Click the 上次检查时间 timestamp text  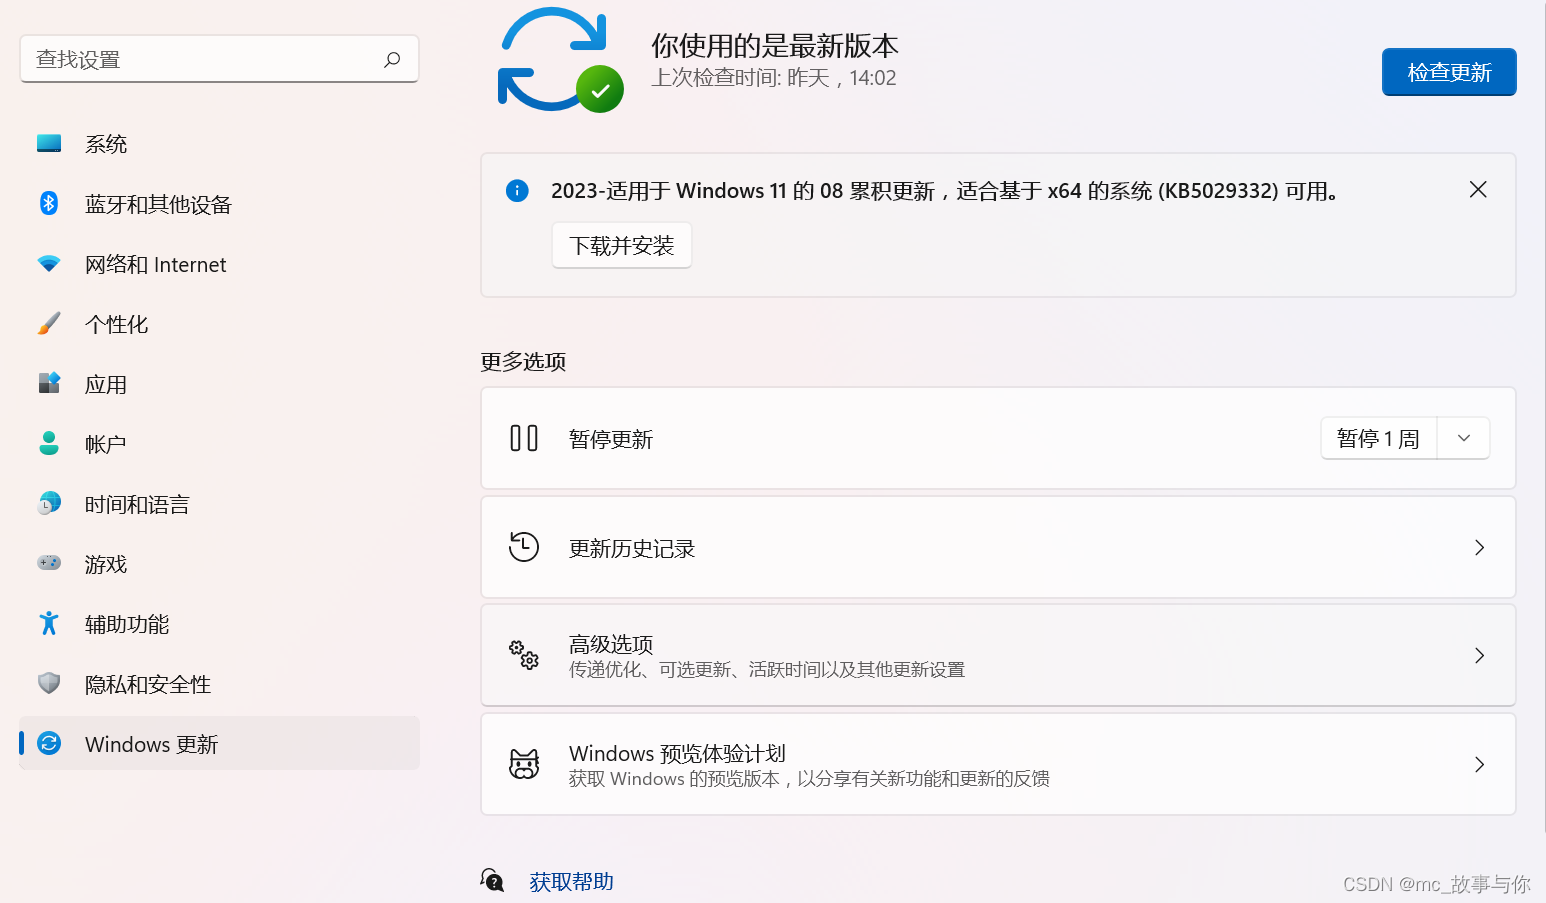pyautogui.click(x=774, y=78)
